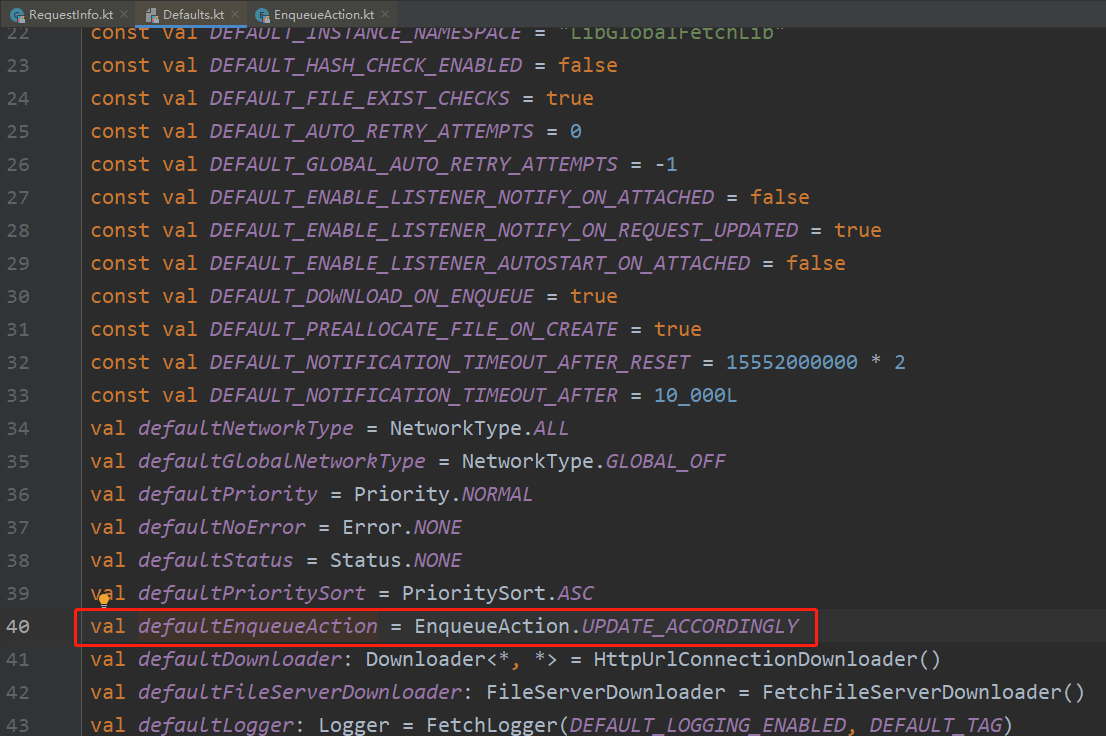The image size is (1106, 736).
Task: Click the Kotlin file icon on EnqueueAction.kt
Action: point(262,15)
